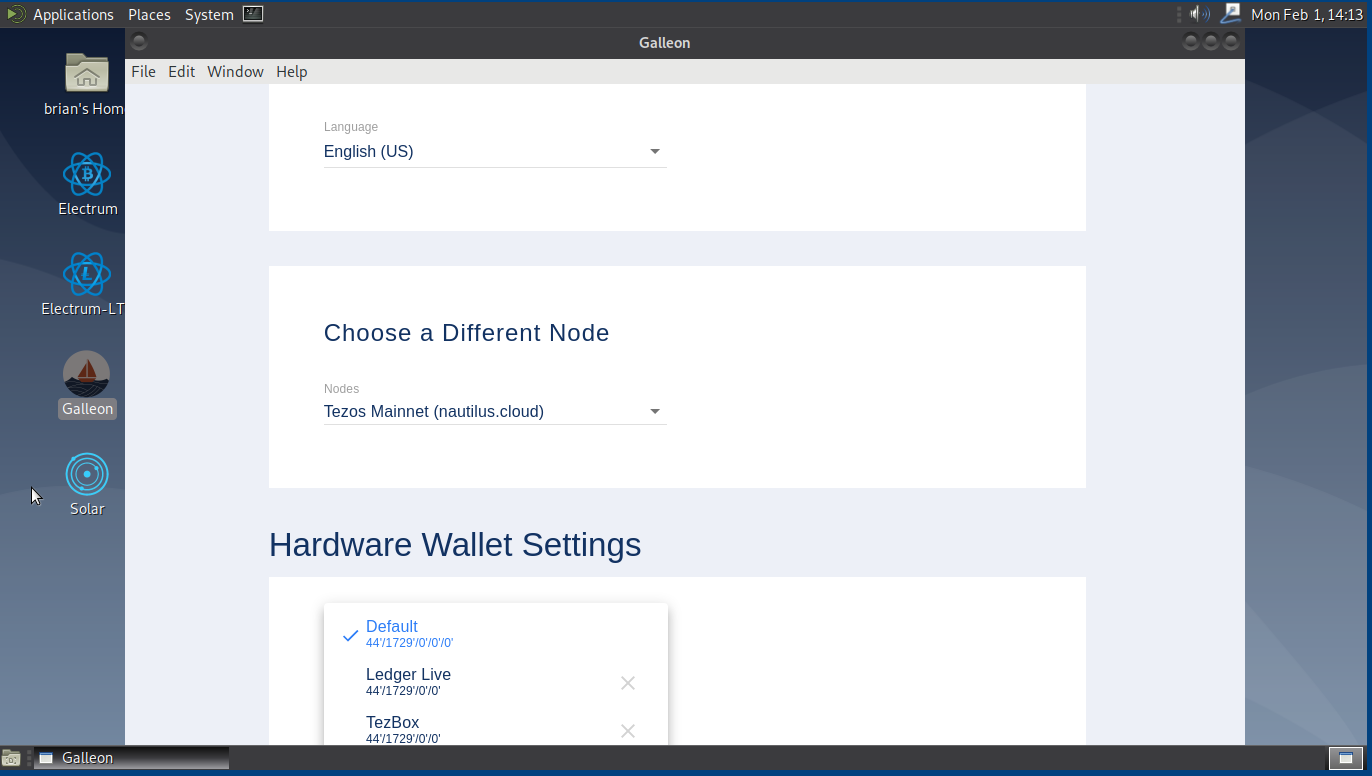Click the Language field label
1372x776 pixels.
[x=351, y=127]
